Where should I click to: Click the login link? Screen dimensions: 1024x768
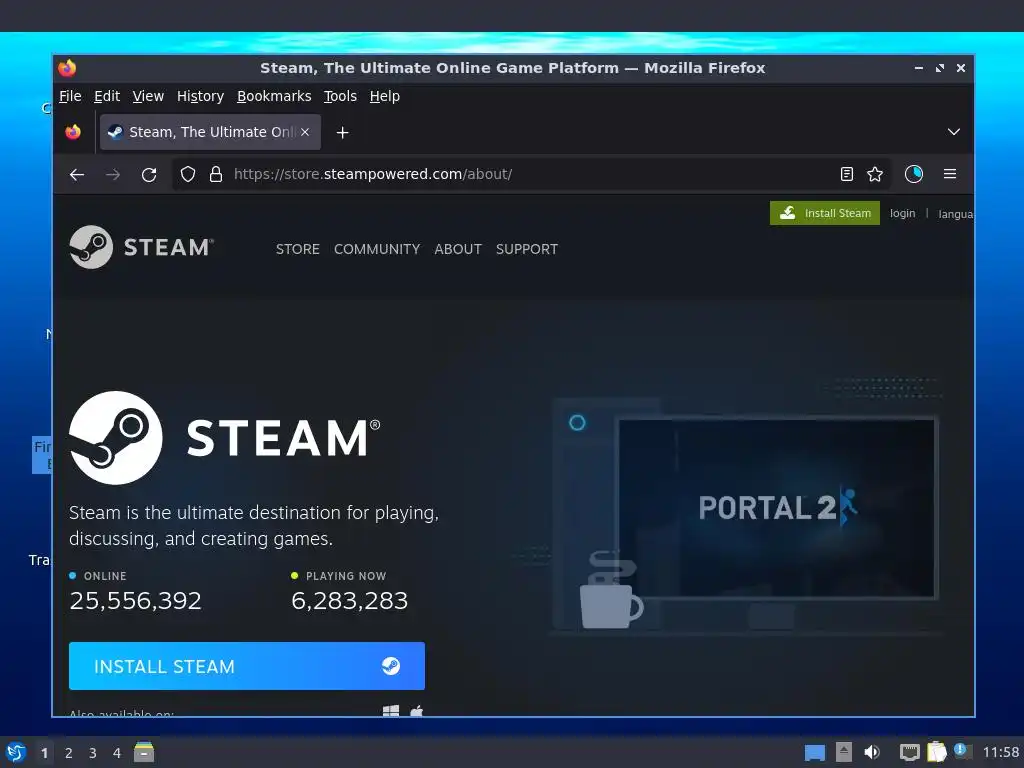(x=902, y=214)
